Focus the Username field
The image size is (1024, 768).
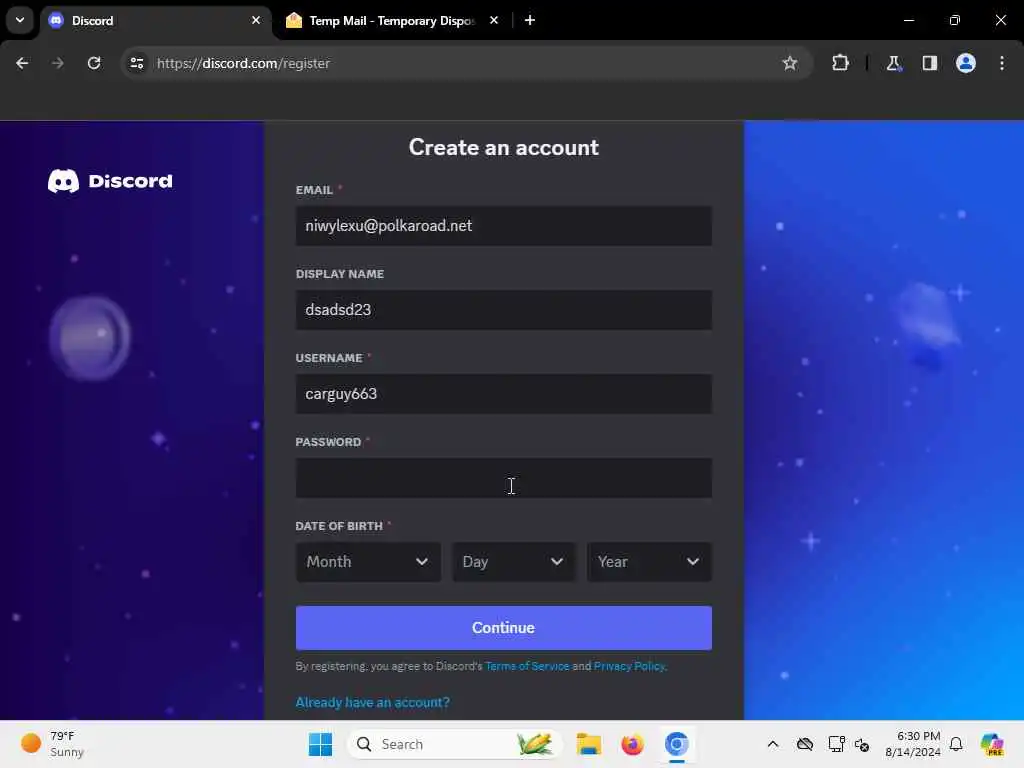[504, 394]
